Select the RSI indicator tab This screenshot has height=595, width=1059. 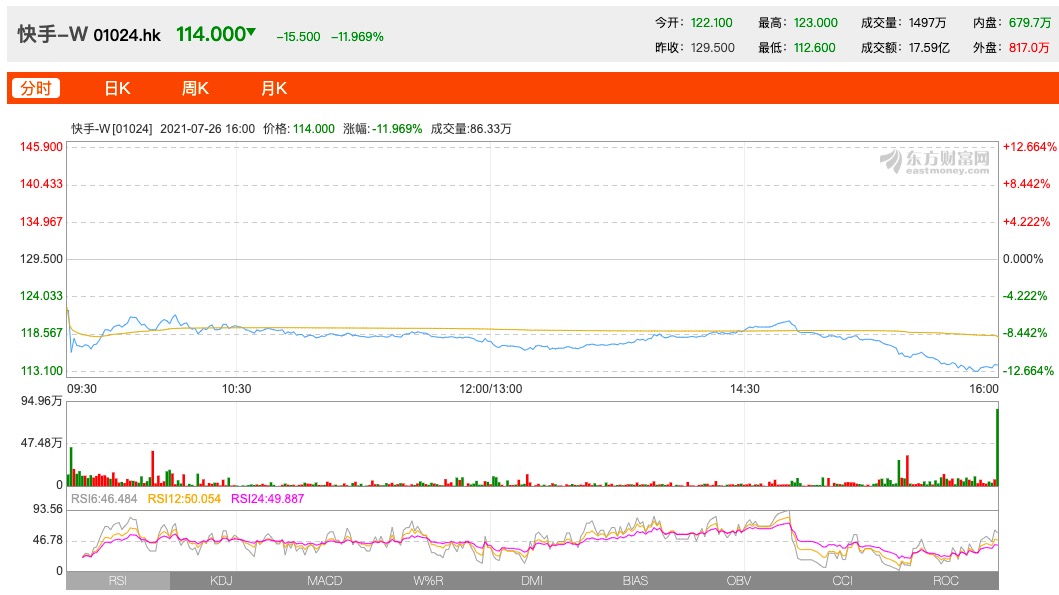click(x=118, y=581)
